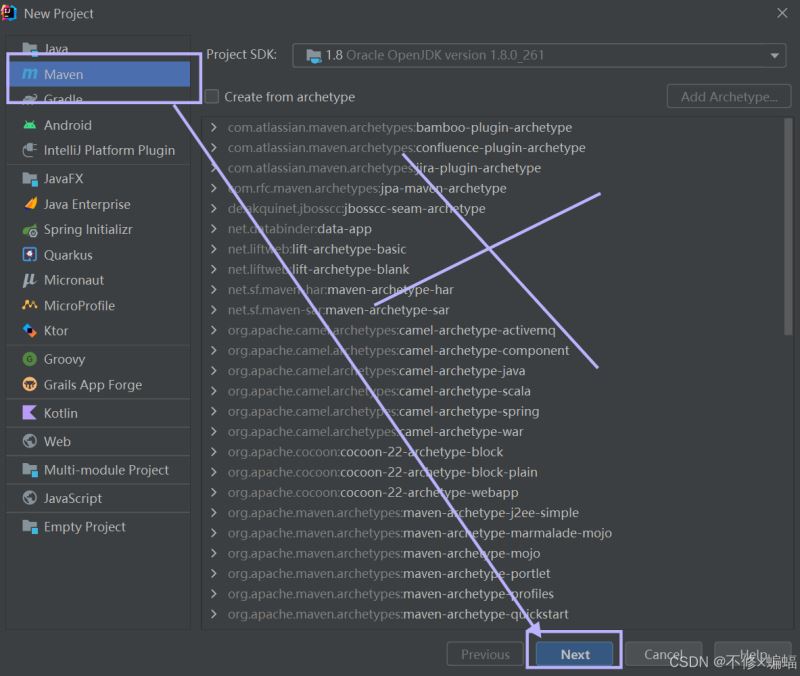Choose Micronaut project type

tap(99, 280)
